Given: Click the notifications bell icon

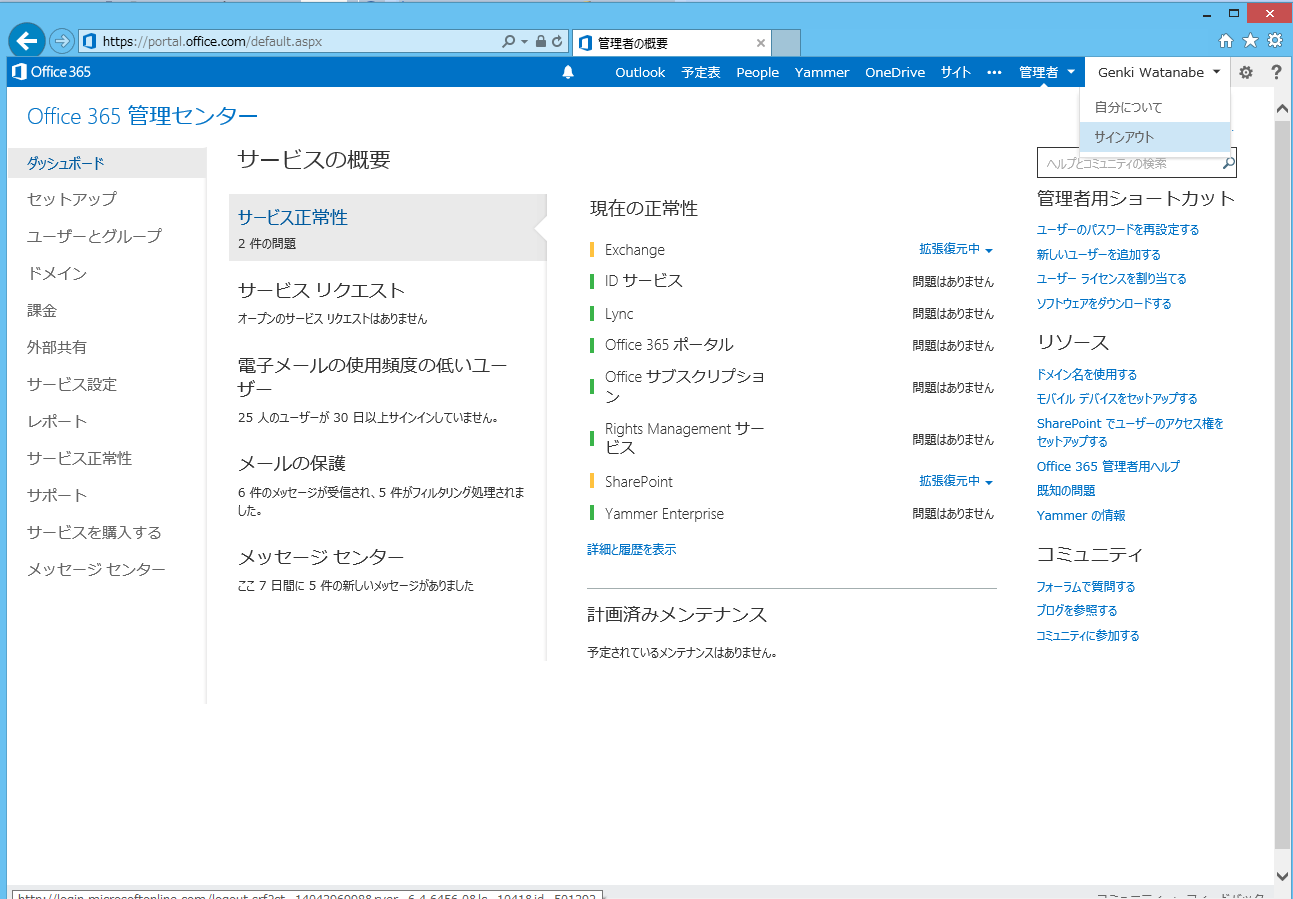Looking at the screenshot, I should point(568,72).
